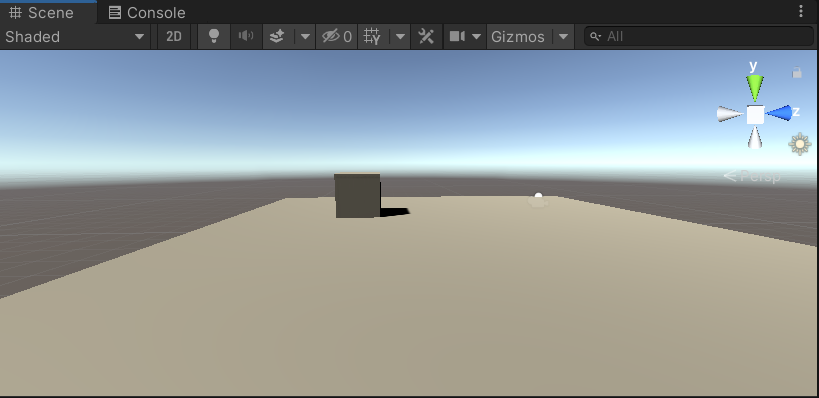819x398 pixels.
Task: Click the scene search field
Action: coord(699,36)
